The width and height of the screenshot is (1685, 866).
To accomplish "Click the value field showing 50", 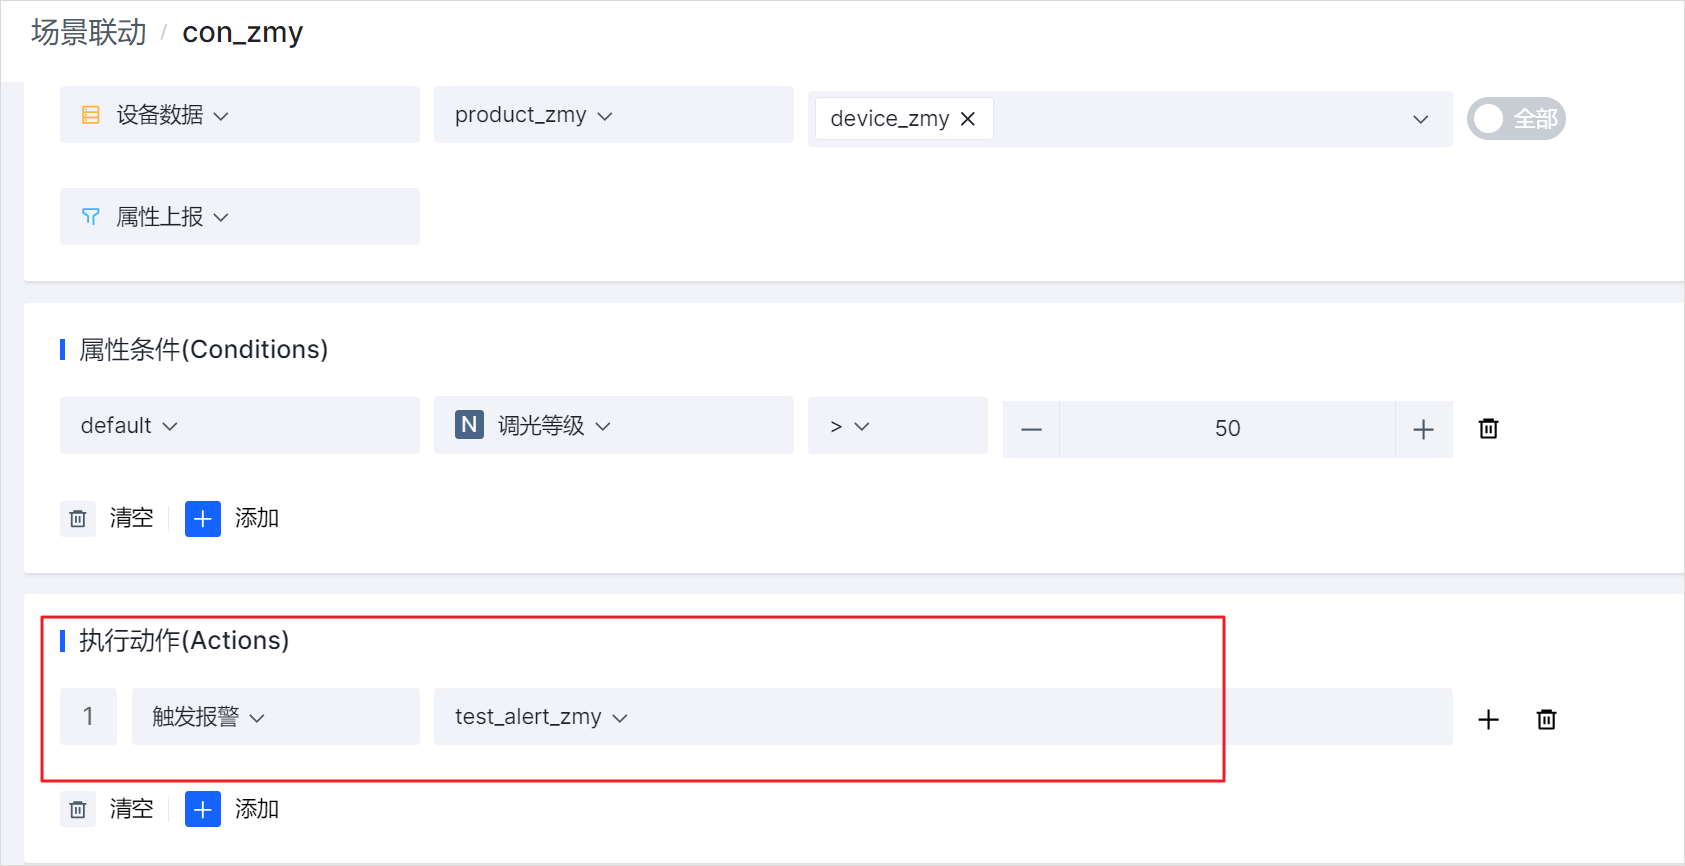I will pyautogui.click(x=1227, y=429).
